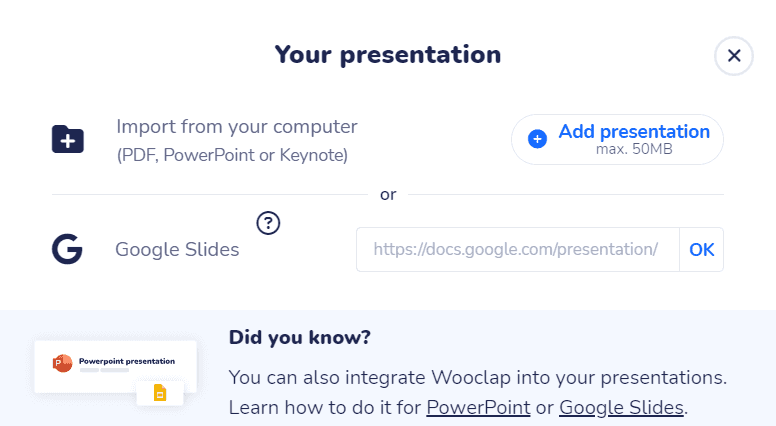Click the folder import icon

[68, 139]
